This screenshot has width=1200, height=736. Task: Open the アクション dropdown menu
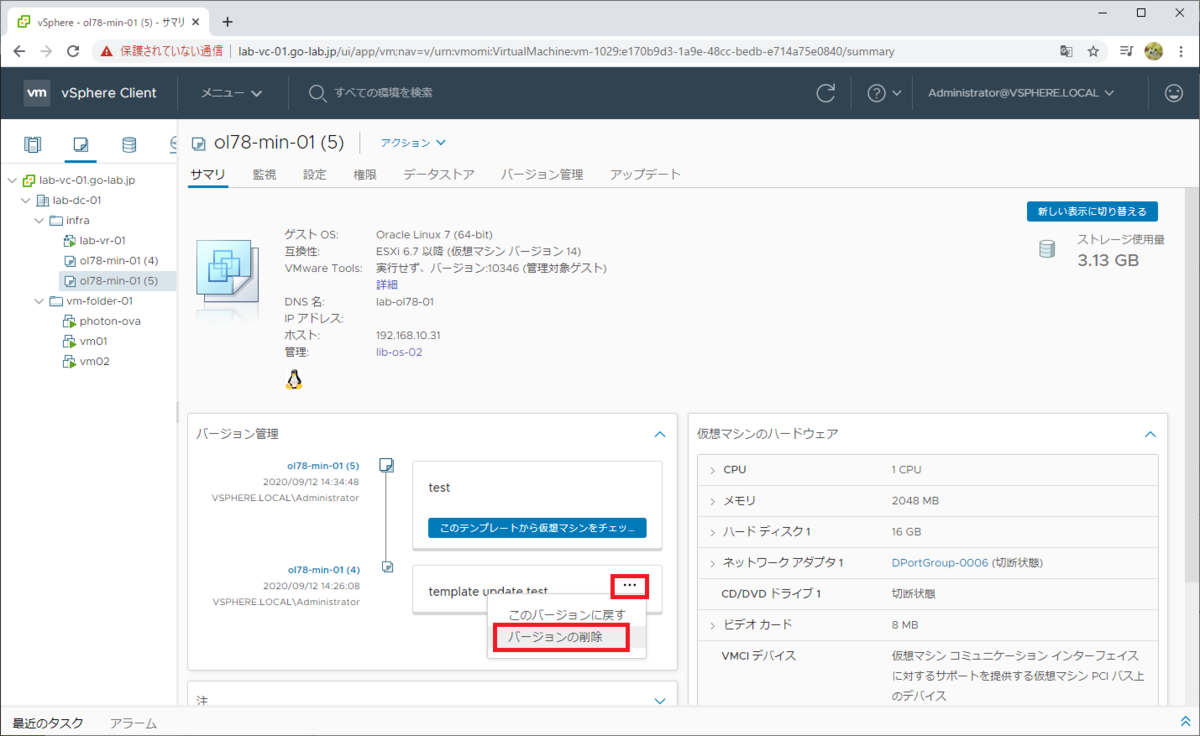413,143
